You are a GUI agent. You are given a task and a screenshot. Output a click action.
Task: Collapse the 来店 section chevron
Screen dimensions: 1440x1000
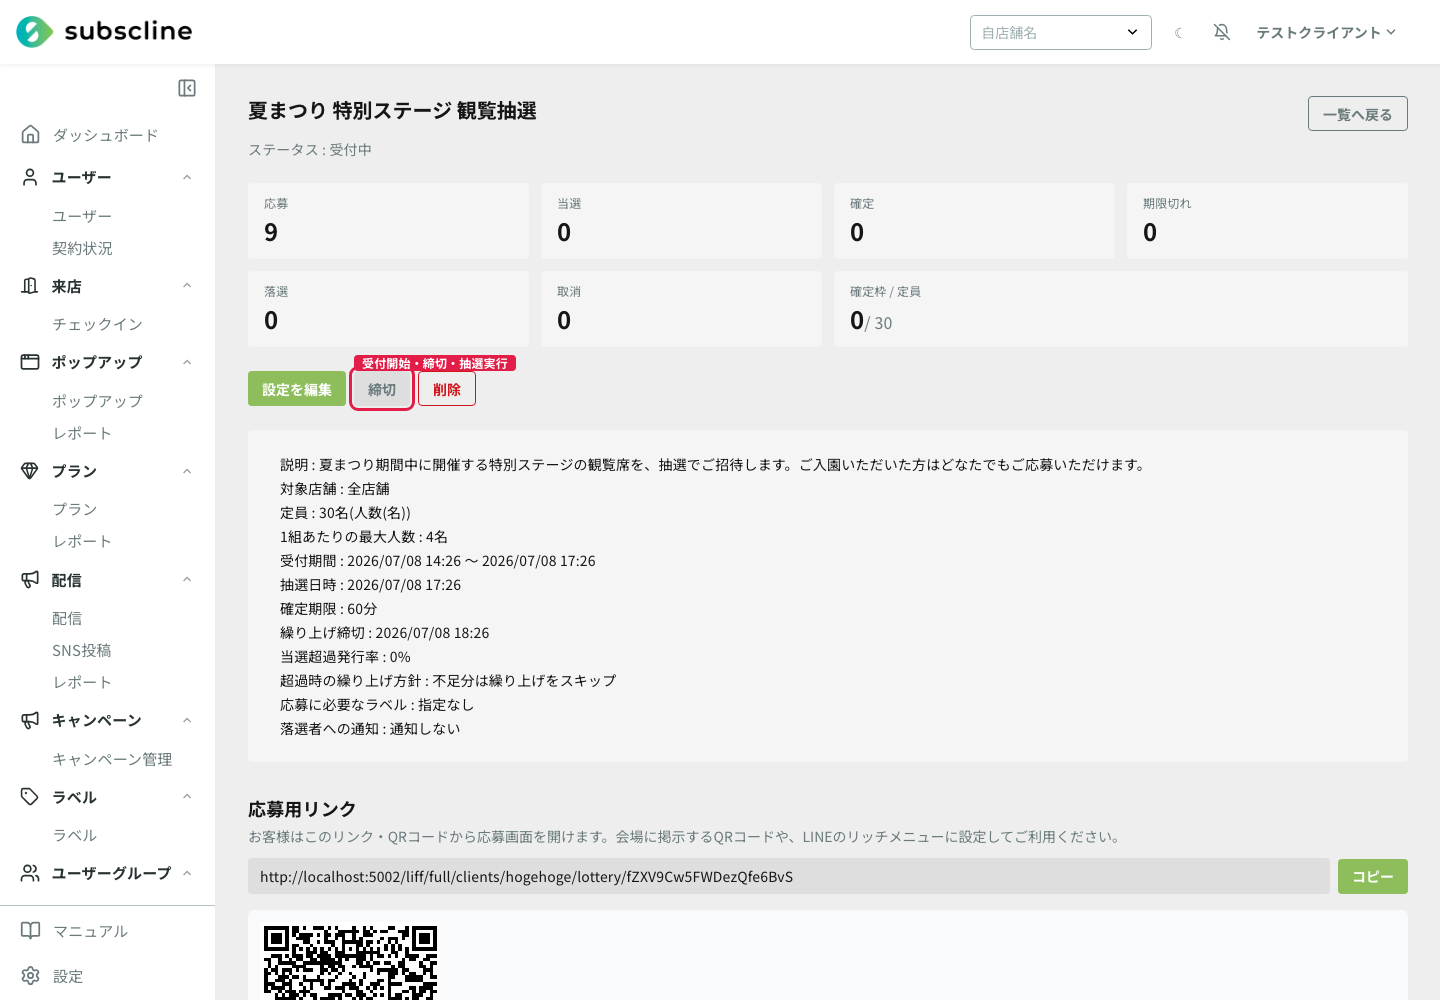click(x=187, y=286)
